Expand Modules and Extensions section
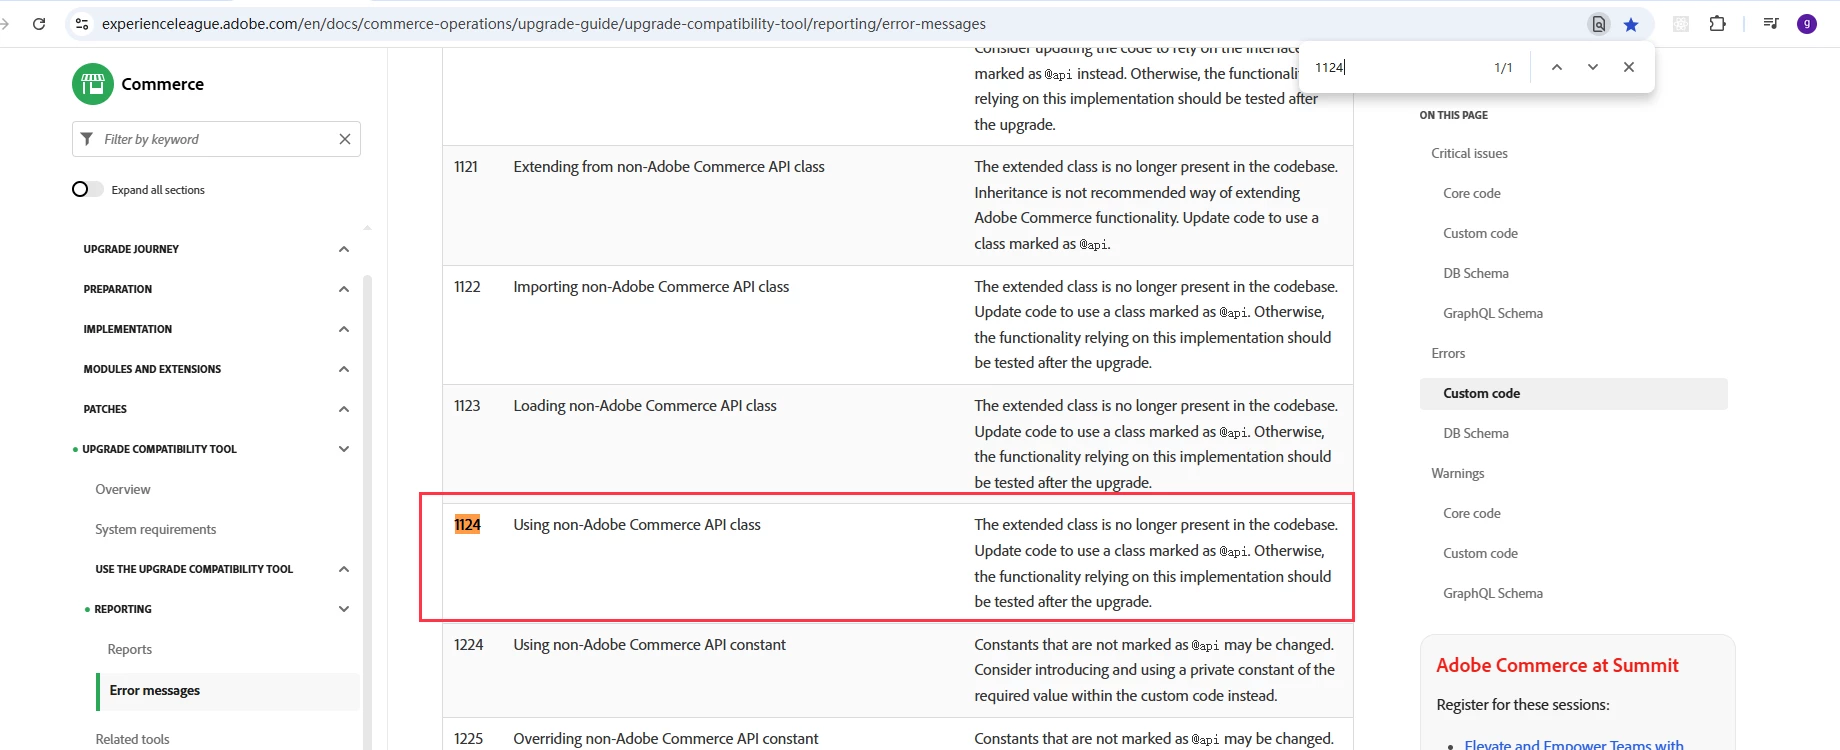Image resolution: width=1840 pixels, height=750 pixels. click(344, 369)
